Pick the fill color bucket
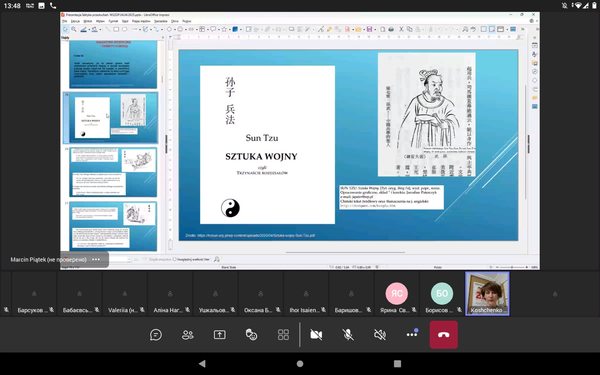Viewport: 600px width, 375px height. [94, 29]
